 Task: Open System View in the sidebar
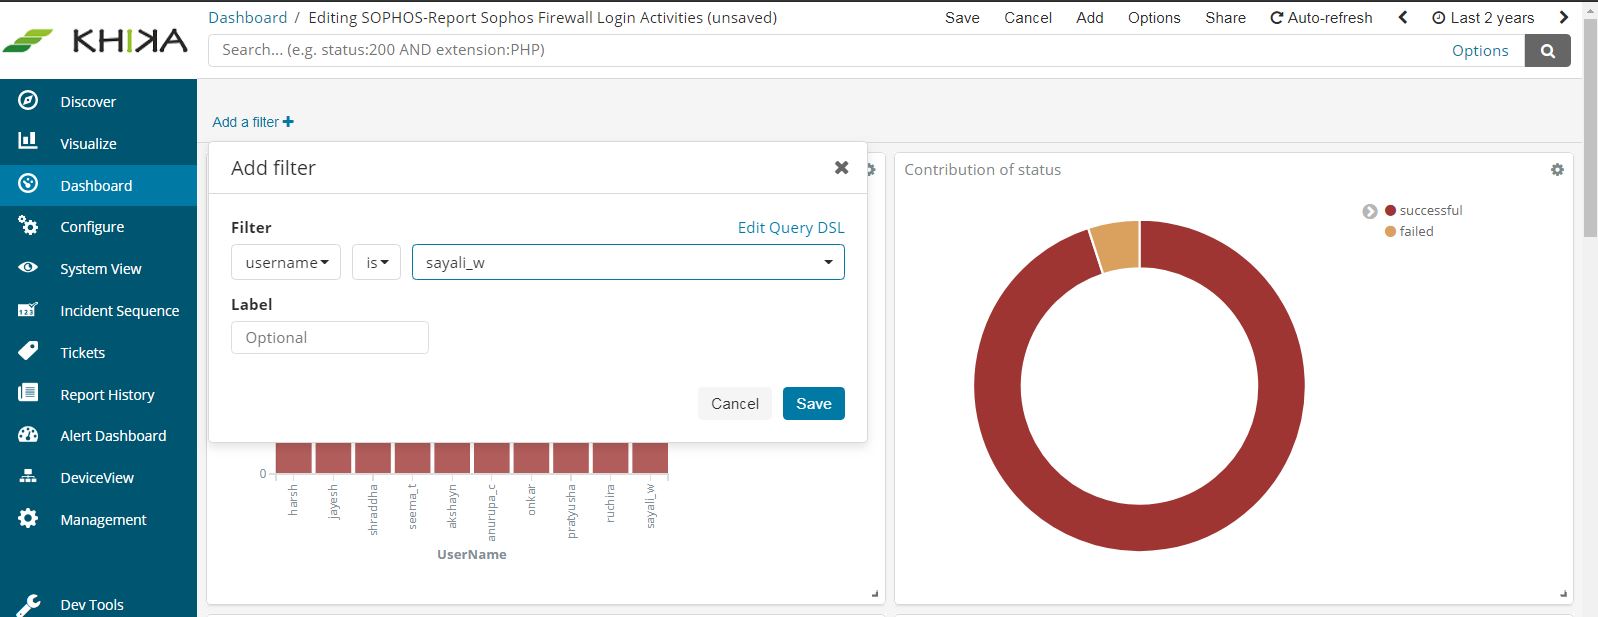click(100, 269)
